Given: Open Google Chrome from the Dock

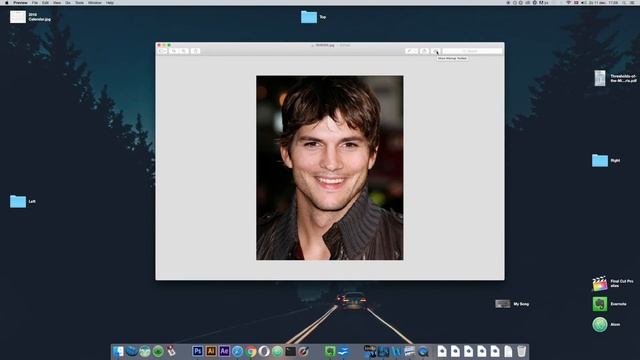Looking at the screenshot, I should coord(251,351).
